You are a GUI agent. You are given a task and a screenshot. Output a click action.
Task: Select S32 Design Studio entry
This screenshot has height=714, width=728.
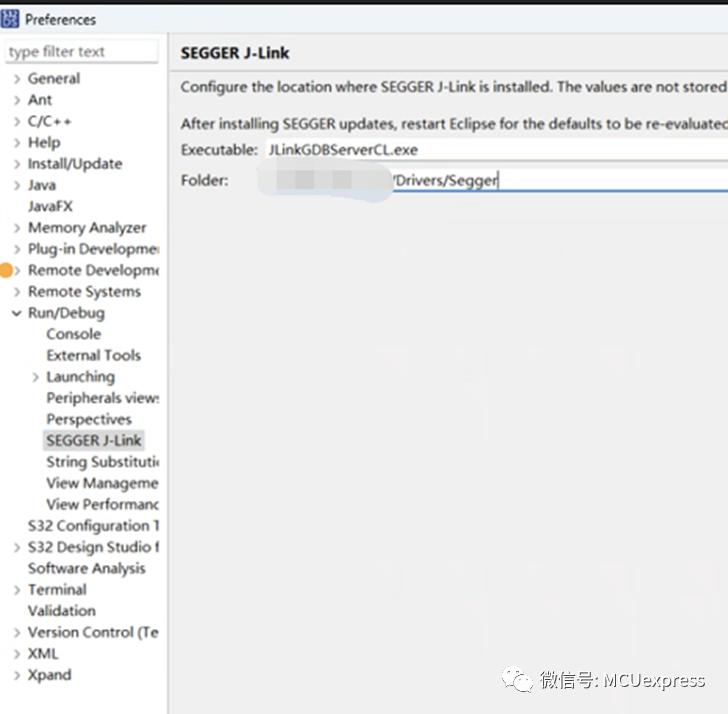pos(93,547)
